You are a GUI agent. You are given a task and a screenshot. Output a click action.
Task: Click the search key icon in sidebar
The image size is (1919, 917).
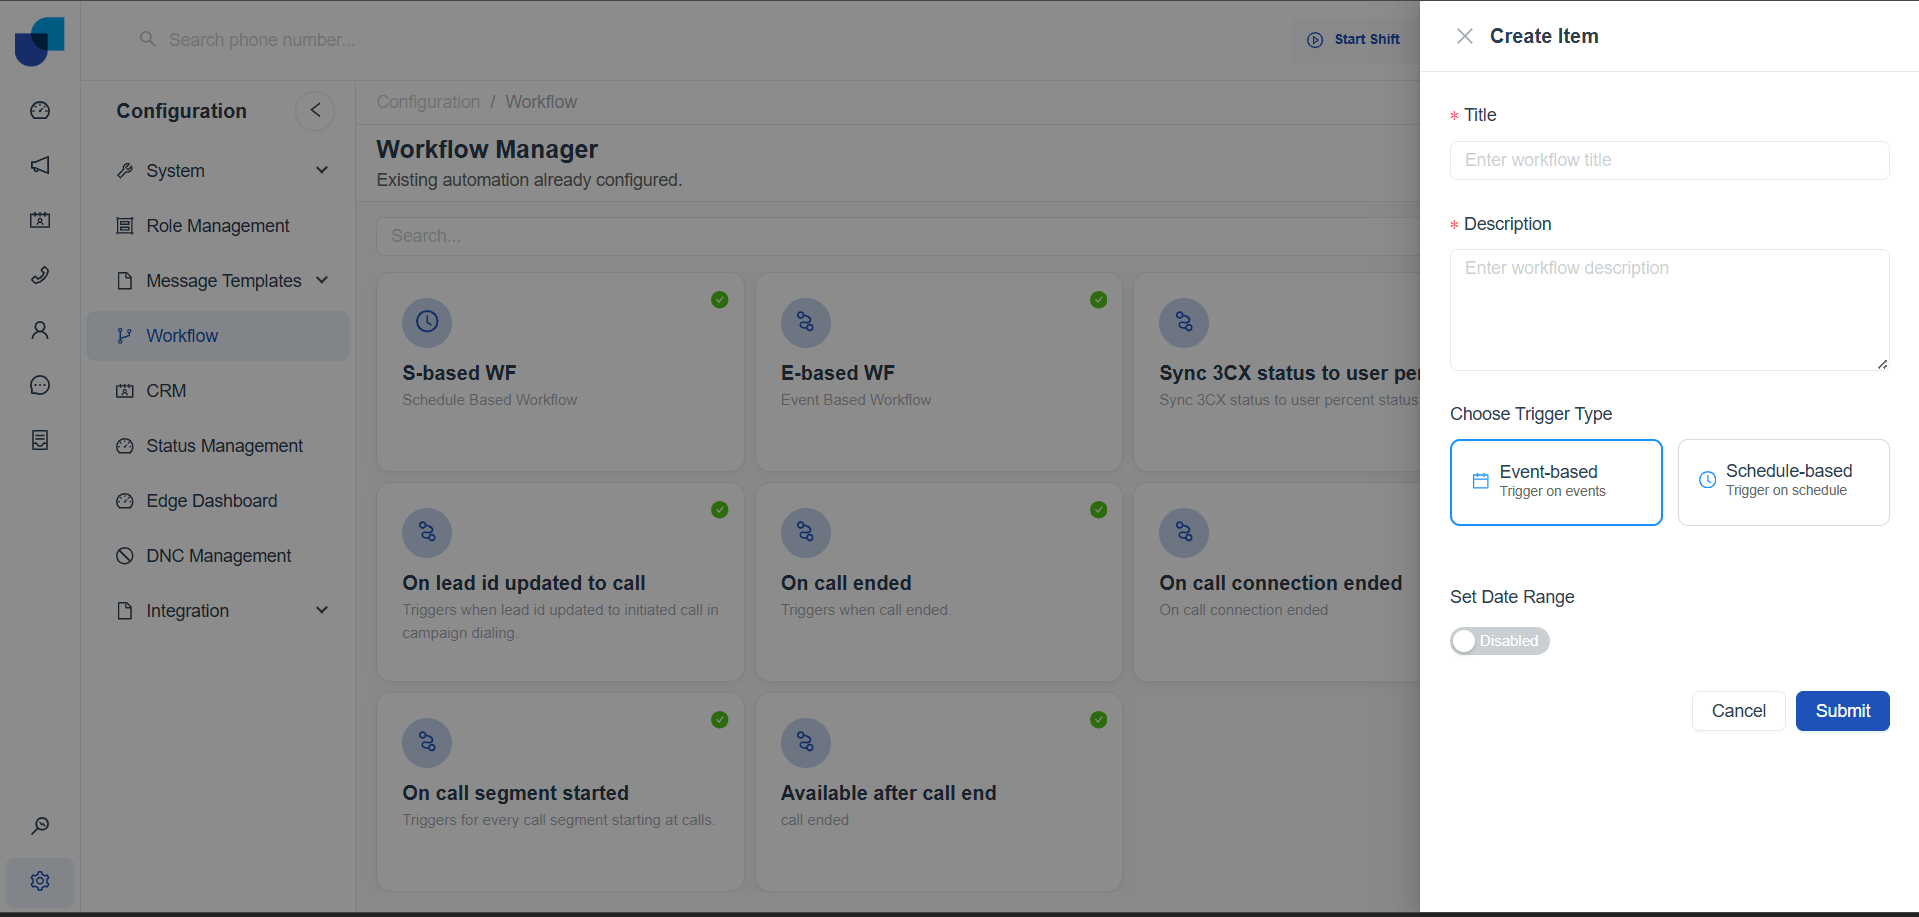click(x=40, y=826)
